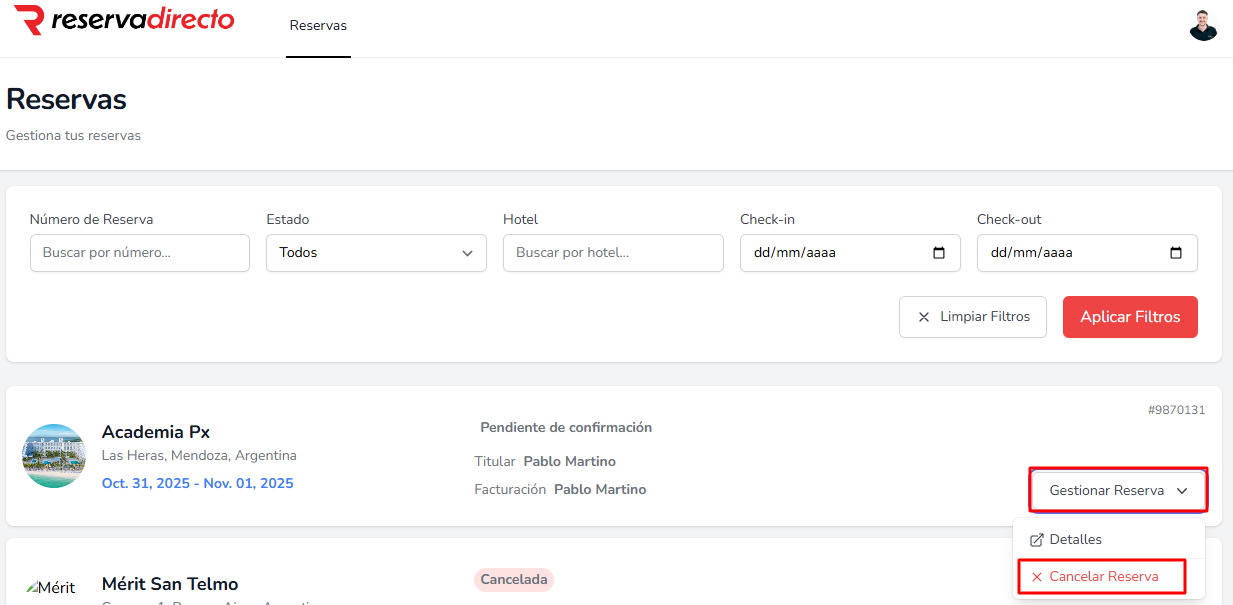Click the Limpiar Filtros button

point(972,317)
